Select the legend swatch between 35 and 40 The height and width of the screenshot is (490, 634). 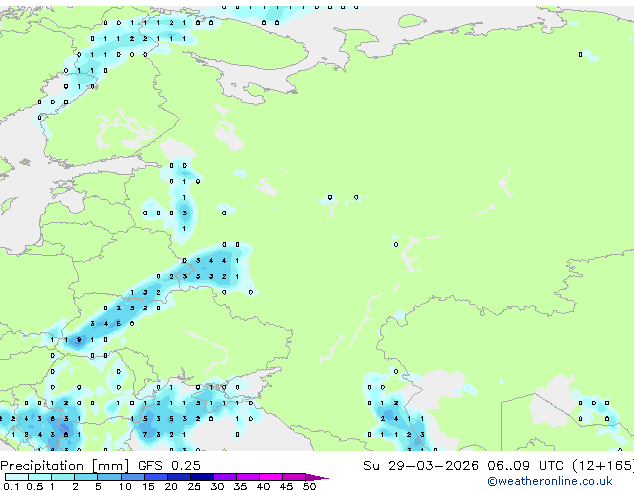(x=247, y=477)
